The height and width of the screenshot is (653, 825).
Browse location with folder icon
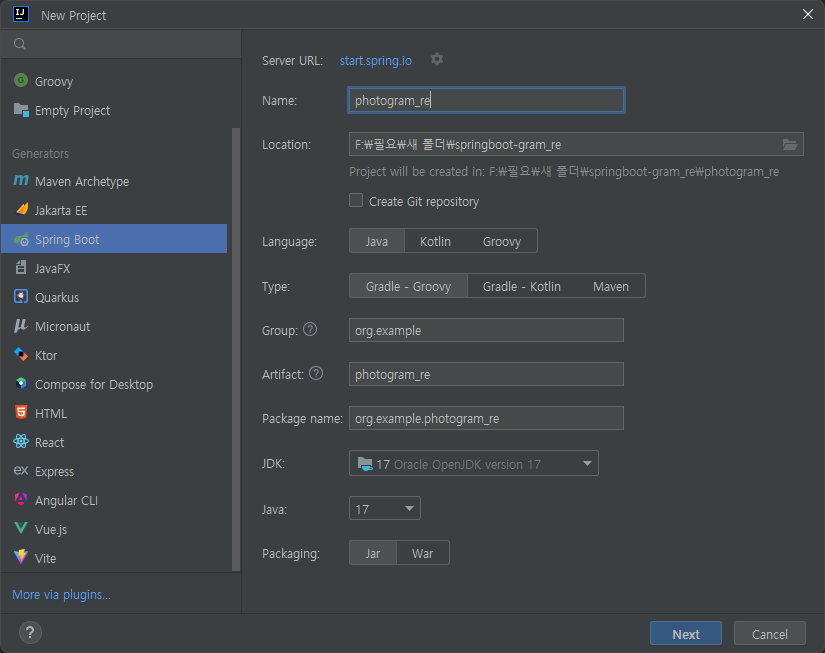790,144
